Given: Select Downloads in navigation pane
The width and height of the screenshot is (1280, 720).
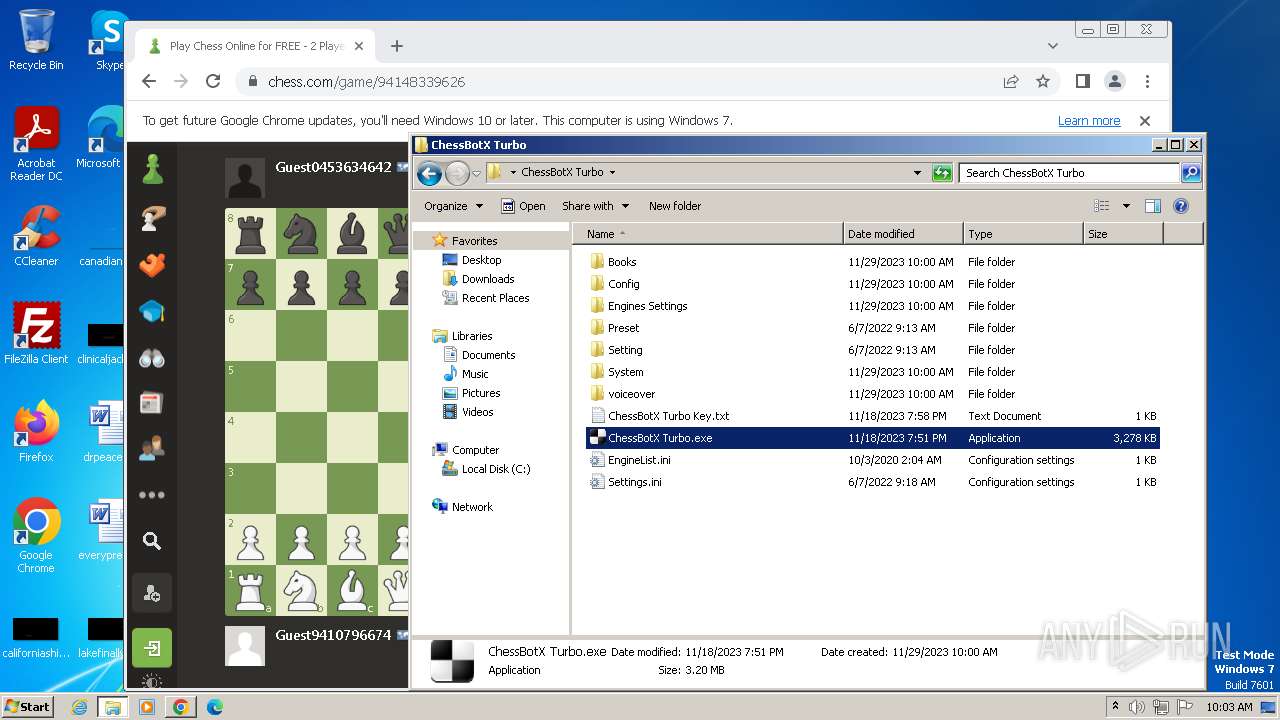Looking at the screenshot, I should point(488,279).
